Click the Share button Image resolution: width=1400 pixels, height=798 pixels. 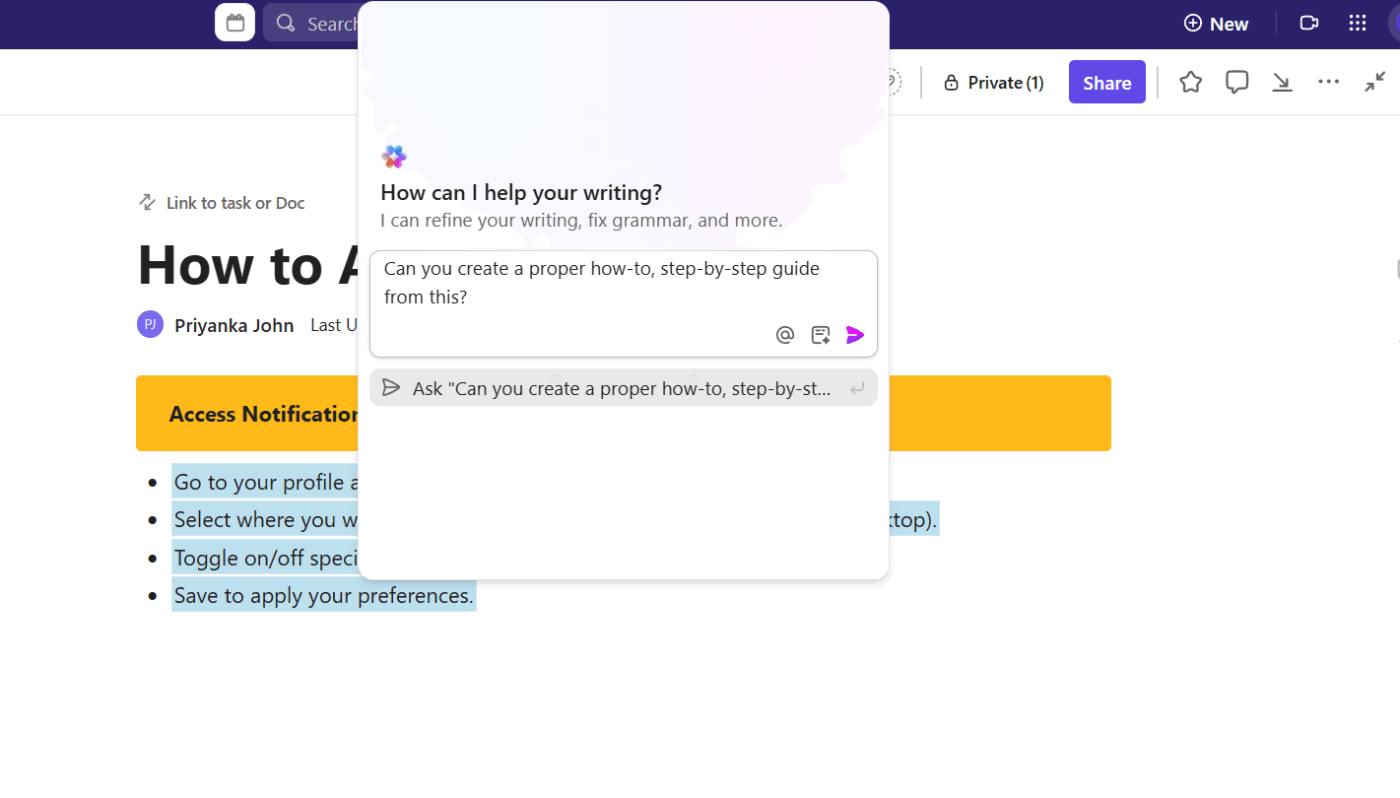[1107, 82]
